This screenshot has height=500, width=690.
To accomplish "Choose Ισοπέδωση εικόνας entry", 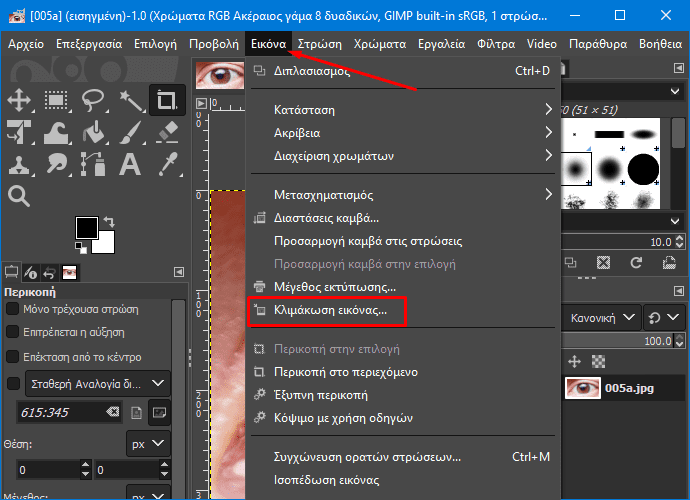I will pyautogui.click(x=402, y=480).
